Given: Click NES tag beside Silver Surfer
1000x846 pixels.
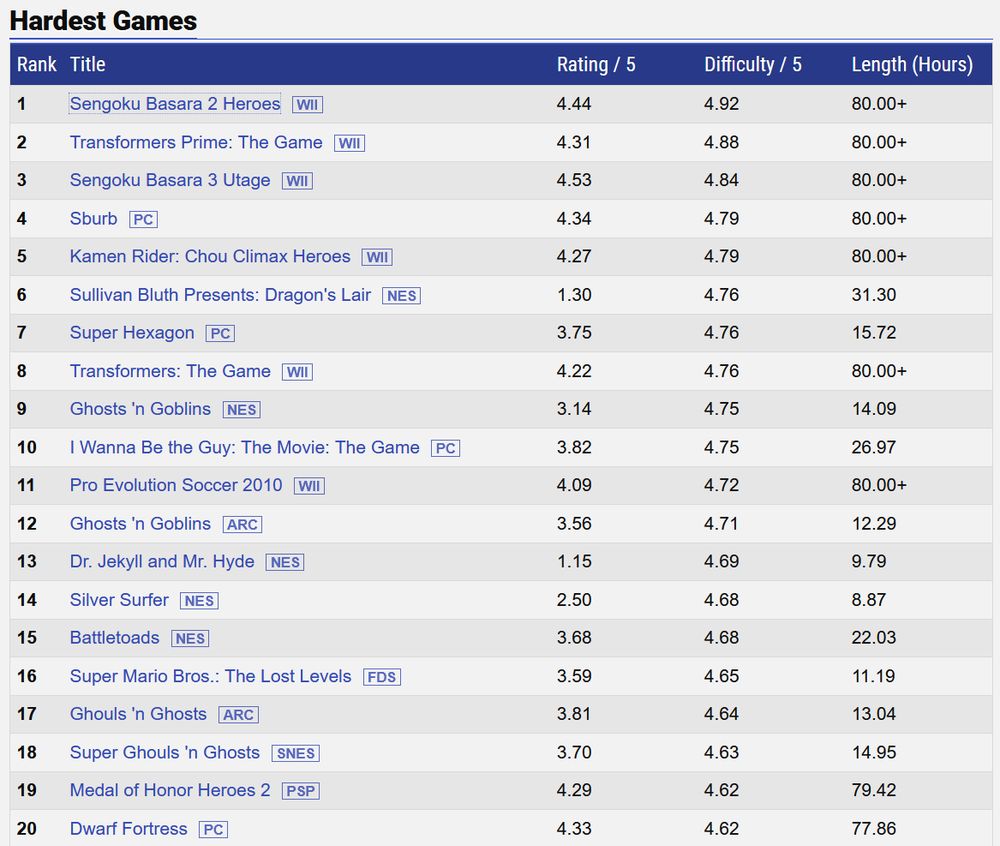Looking at the screenshot, I should 200,601.
